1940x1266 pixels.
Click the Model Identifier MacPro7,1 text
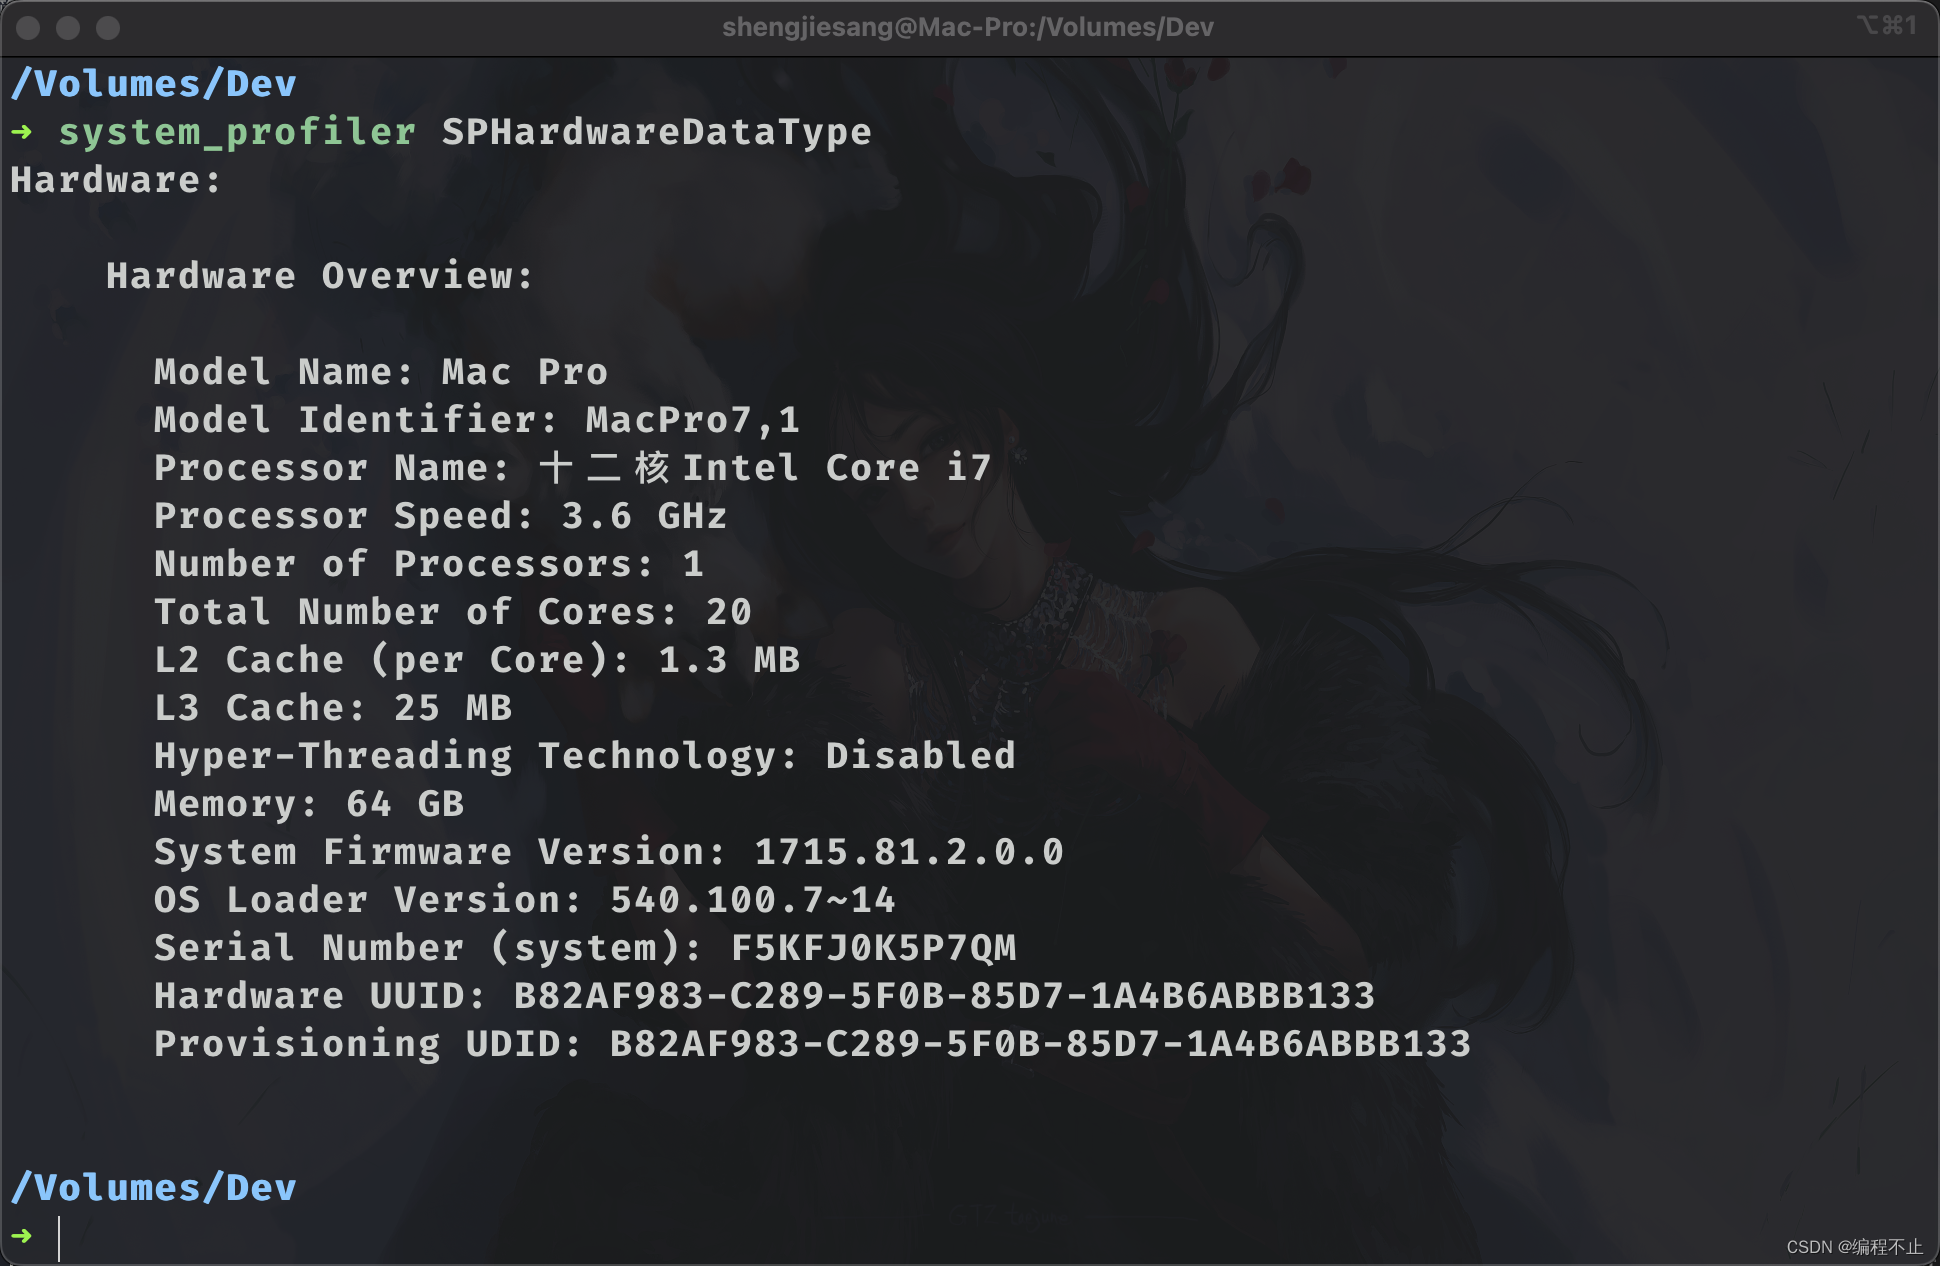692,420
